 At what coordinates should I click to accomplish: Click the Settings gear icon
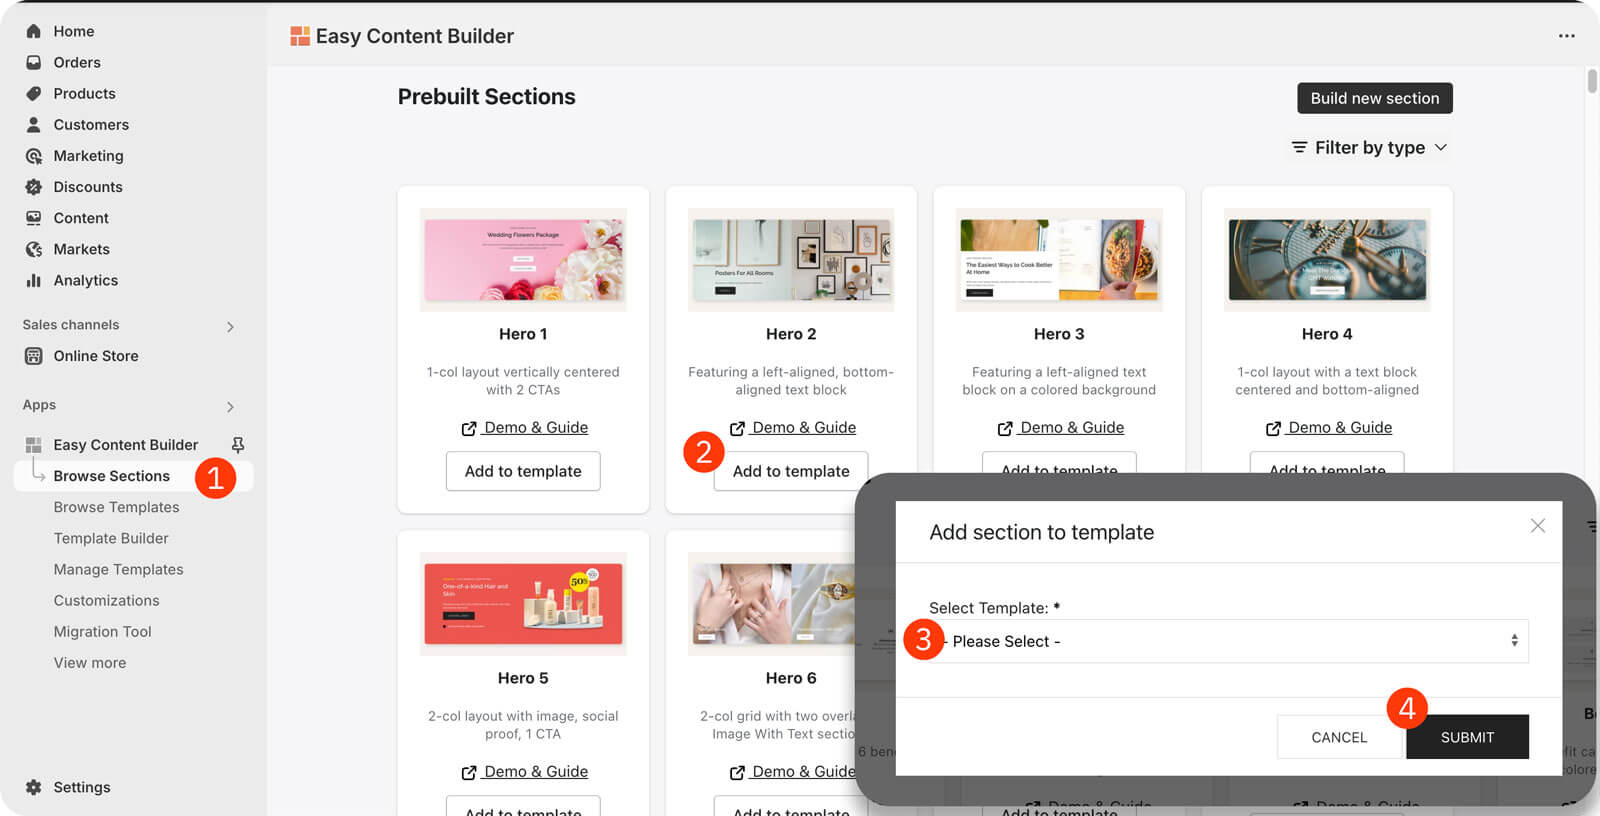(33, 787)
